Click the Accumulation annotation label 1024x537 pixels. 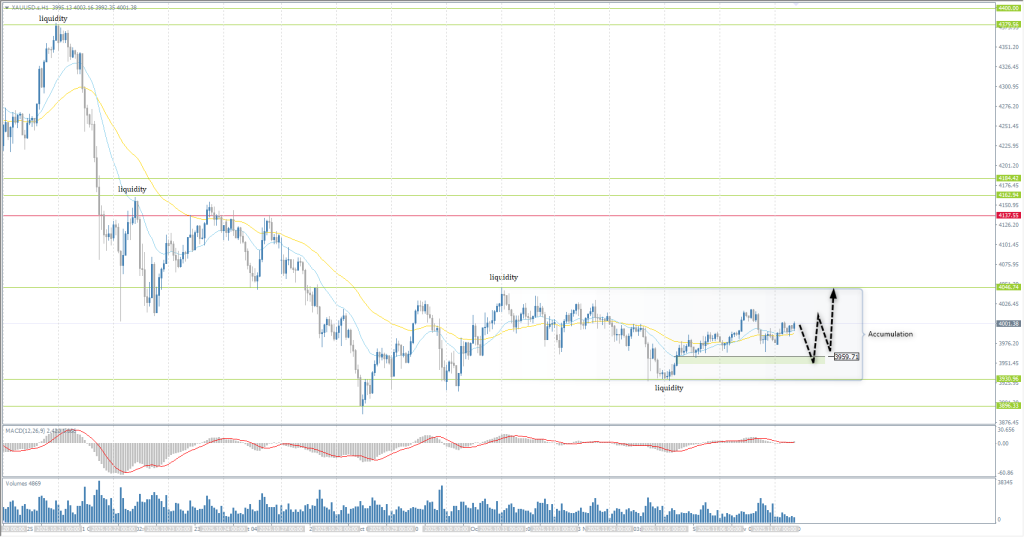(889, 333)
